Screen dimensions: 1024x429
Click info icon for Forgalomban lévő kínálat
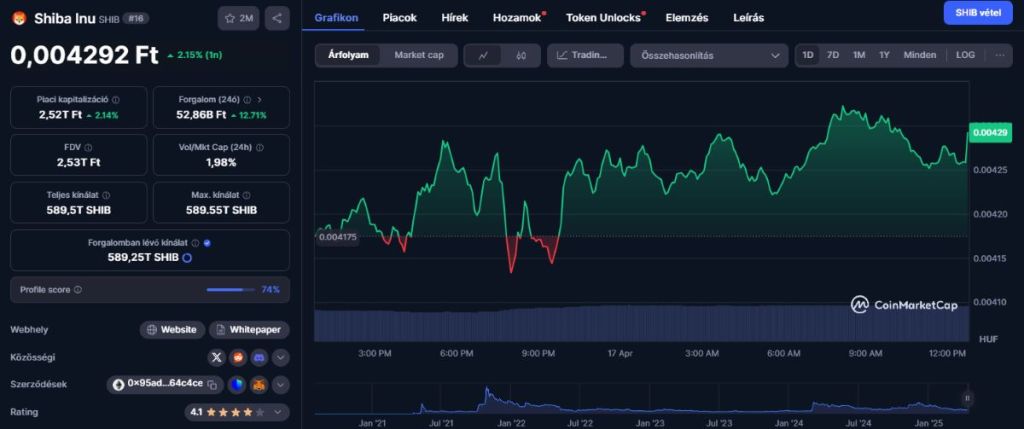[x=195, y=243]
